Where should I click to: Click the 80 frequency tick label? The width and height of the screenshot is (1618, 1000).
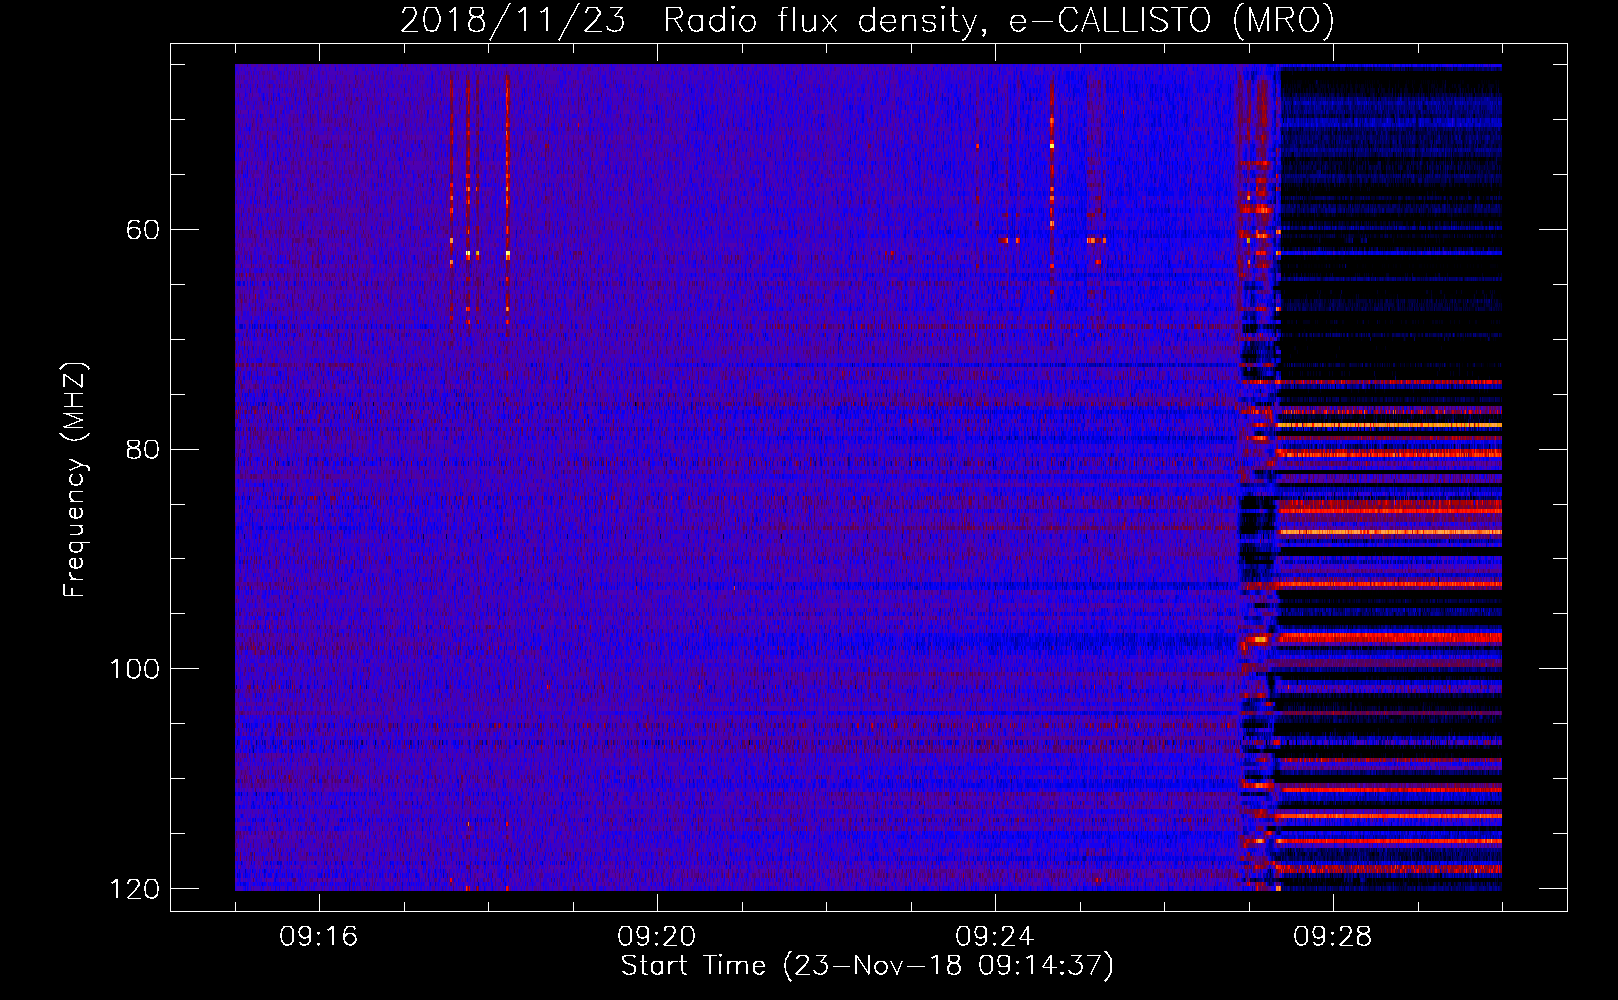[143, 449]
